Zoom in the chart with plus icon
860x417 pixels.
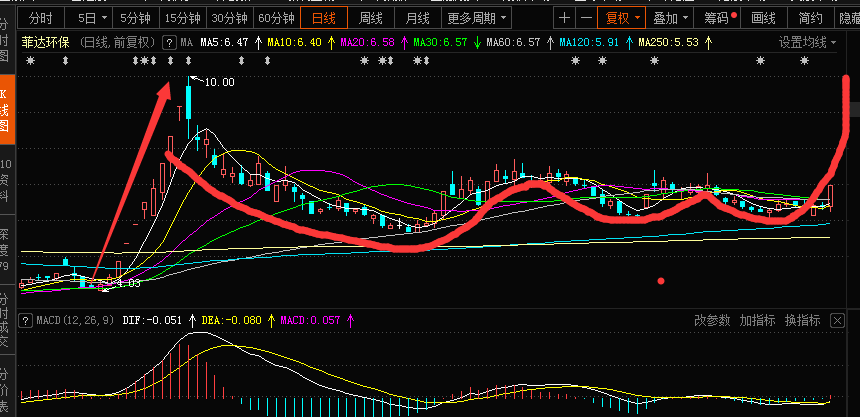click(564, 18)
